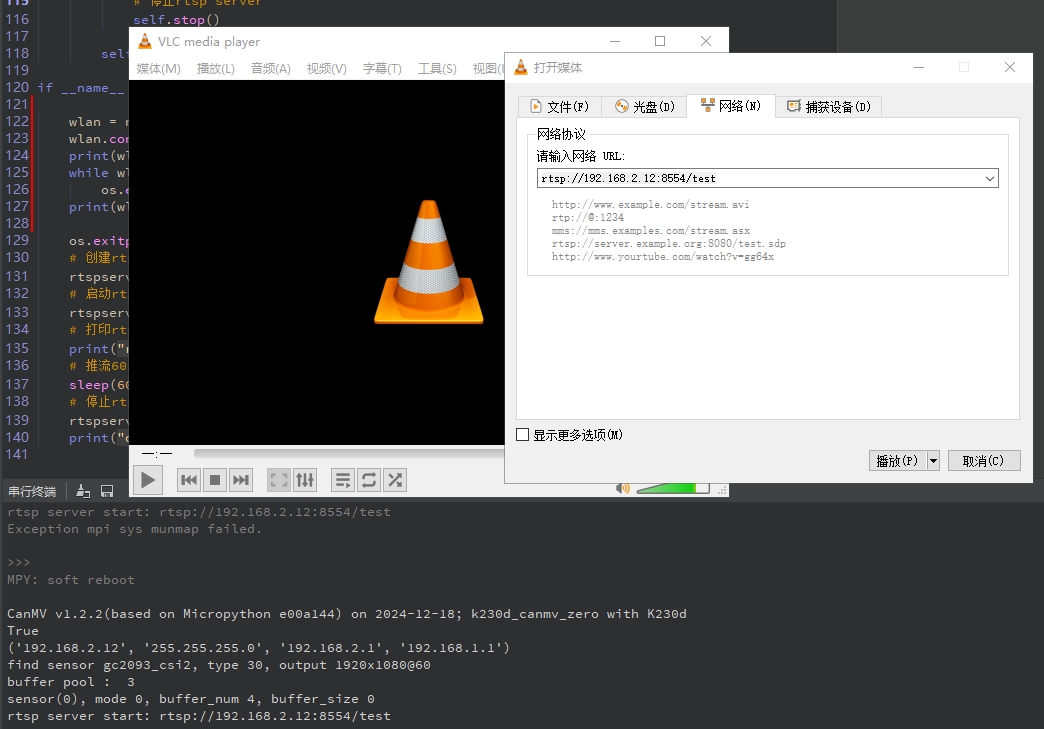Open the 音频(A) menu in VLC
This screenshot has width=1044, height=729.
[x=270, y=69]
